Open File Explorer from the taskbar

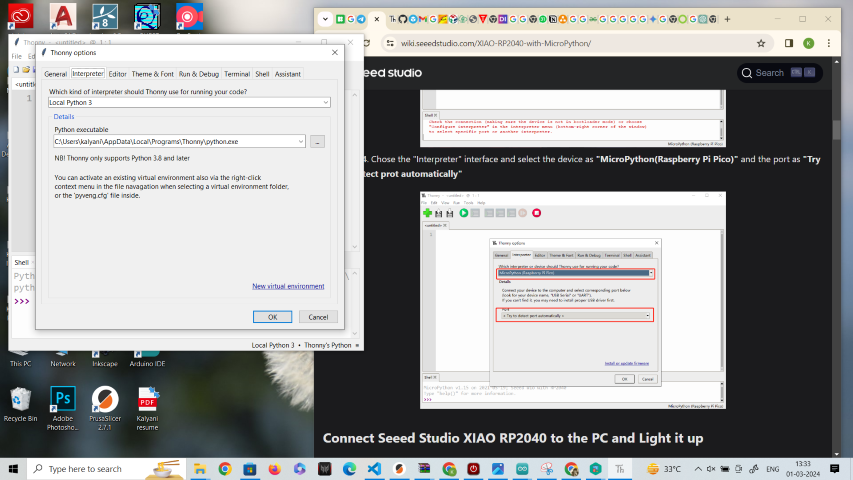pos(200,469)
